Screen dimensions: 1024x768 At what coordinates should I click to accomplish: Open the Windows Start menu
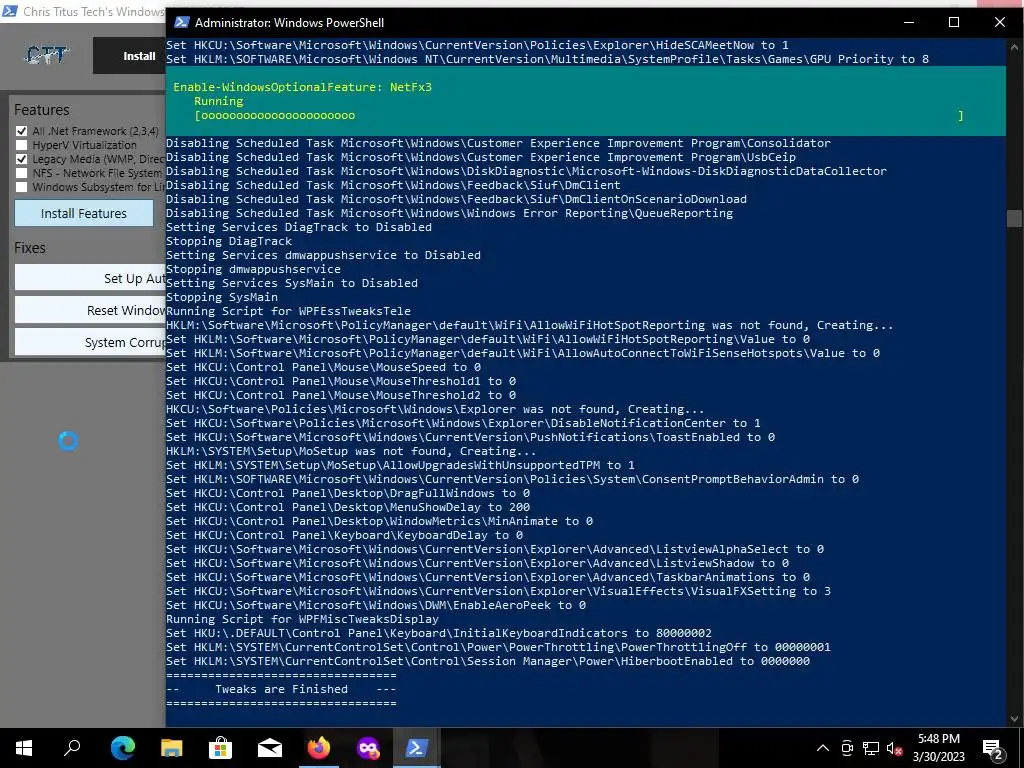click(x=24, y=748)
